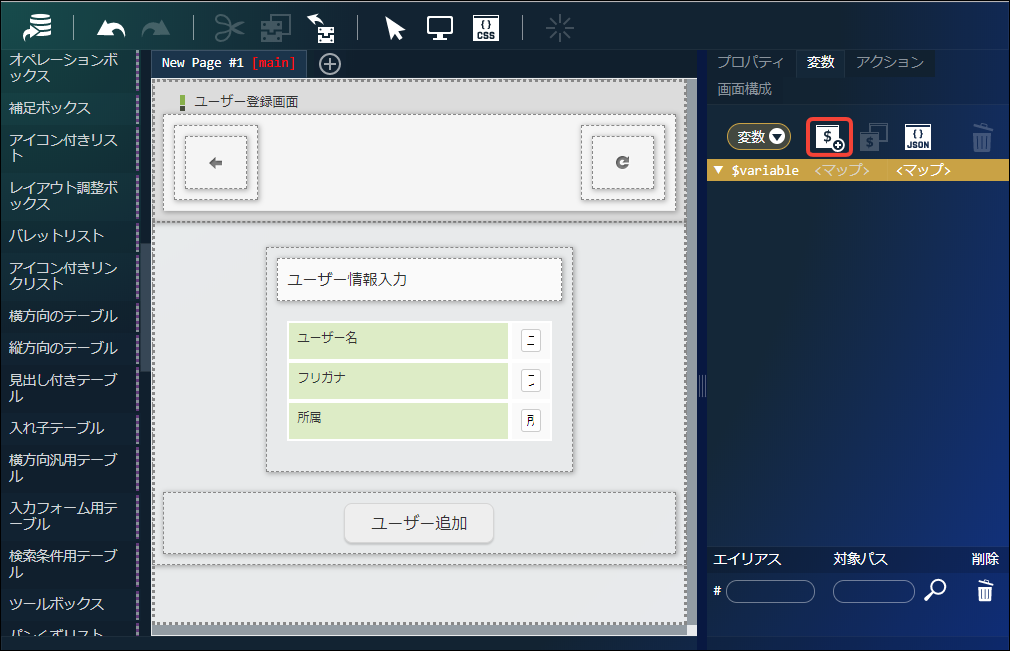Click the magnifier search path icon

[x=935, y=590]
